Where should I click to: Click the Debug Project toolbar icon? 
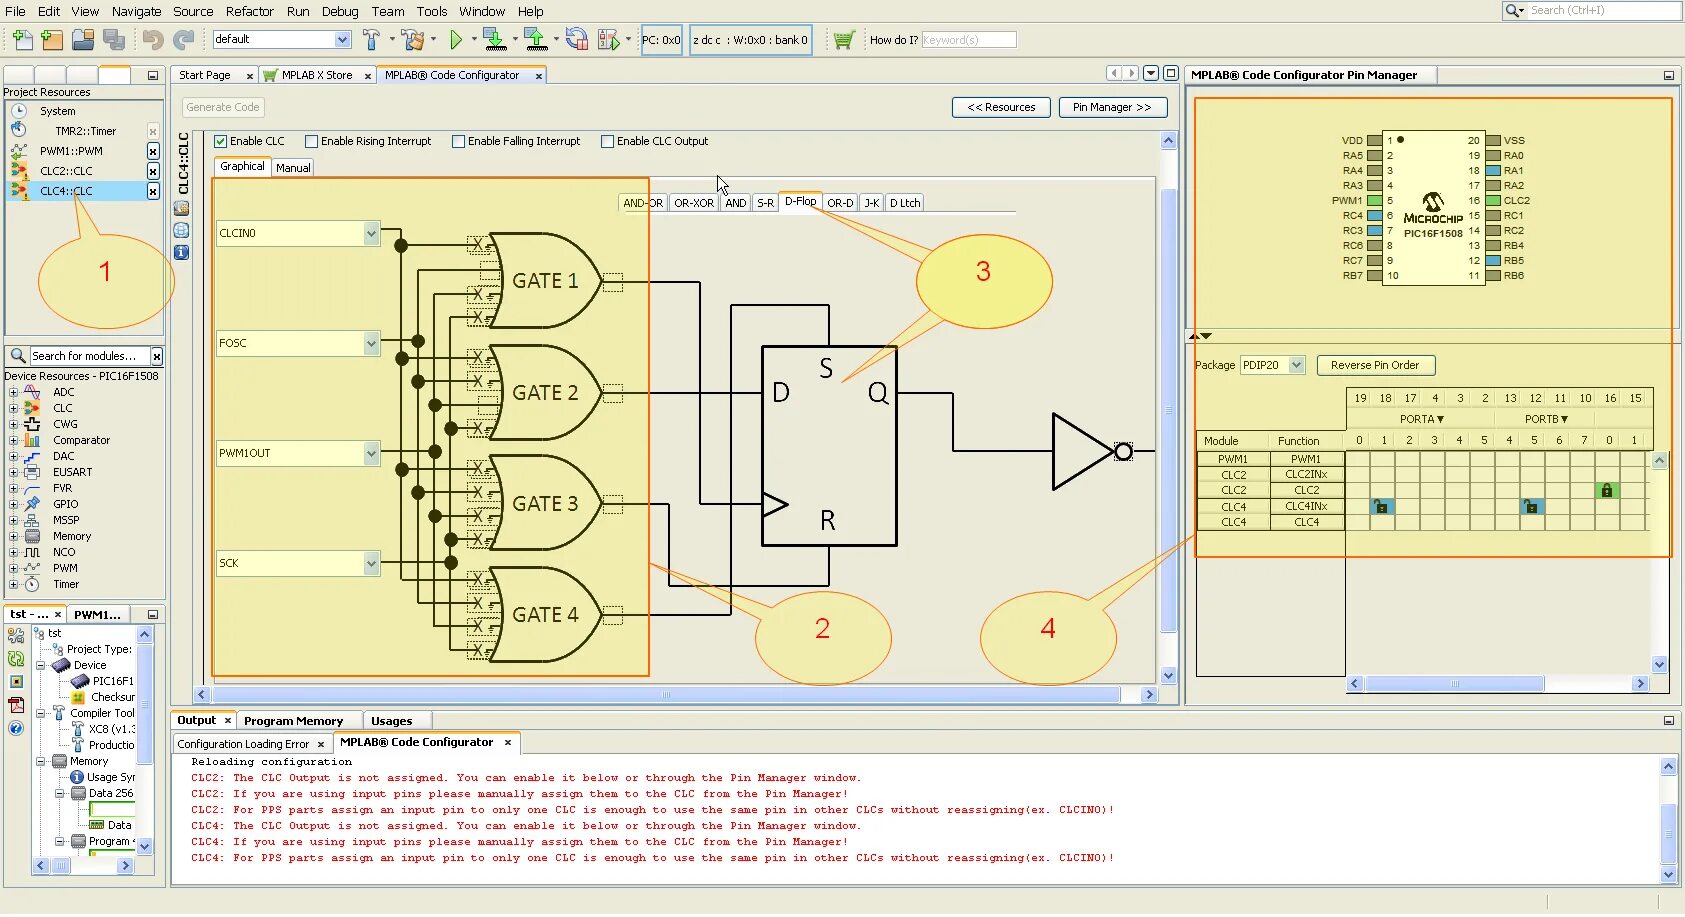(607, 40)
